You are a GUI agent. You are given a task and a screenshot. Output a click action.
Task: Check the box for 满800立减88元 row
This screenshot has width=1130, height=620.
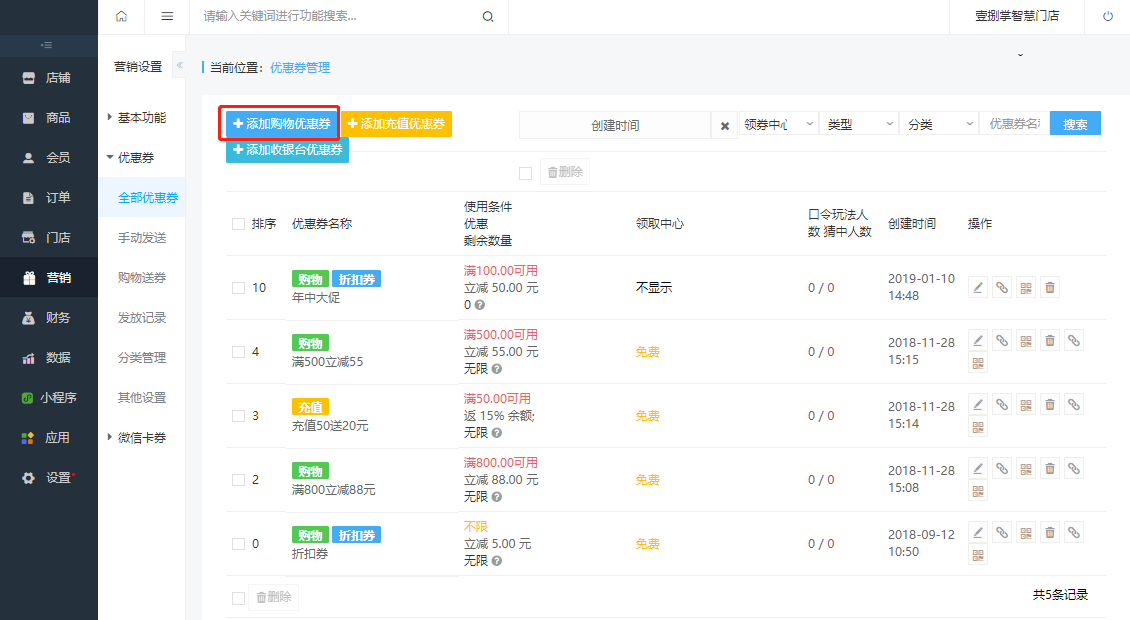pyautogui.click(x=239, y=480)
